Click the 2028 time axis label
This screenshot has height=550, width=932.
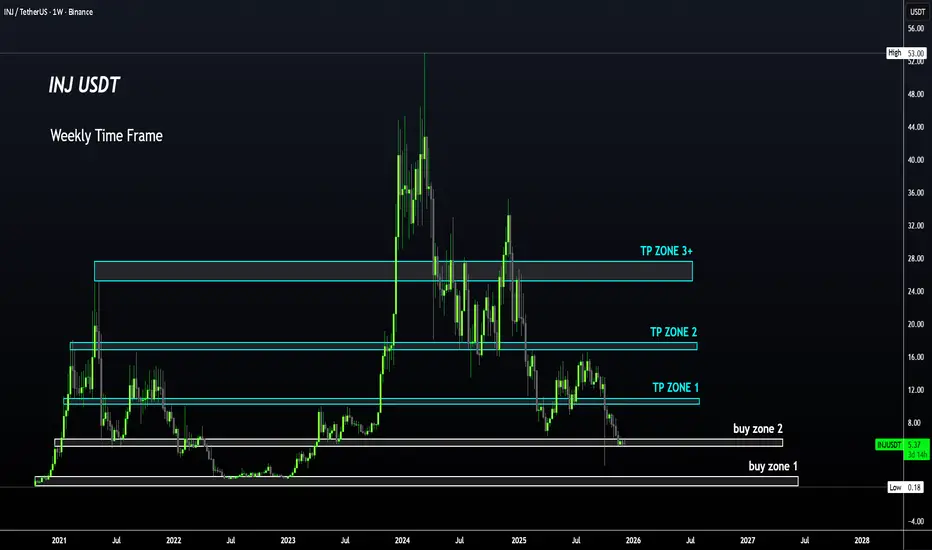coord(862,540)
